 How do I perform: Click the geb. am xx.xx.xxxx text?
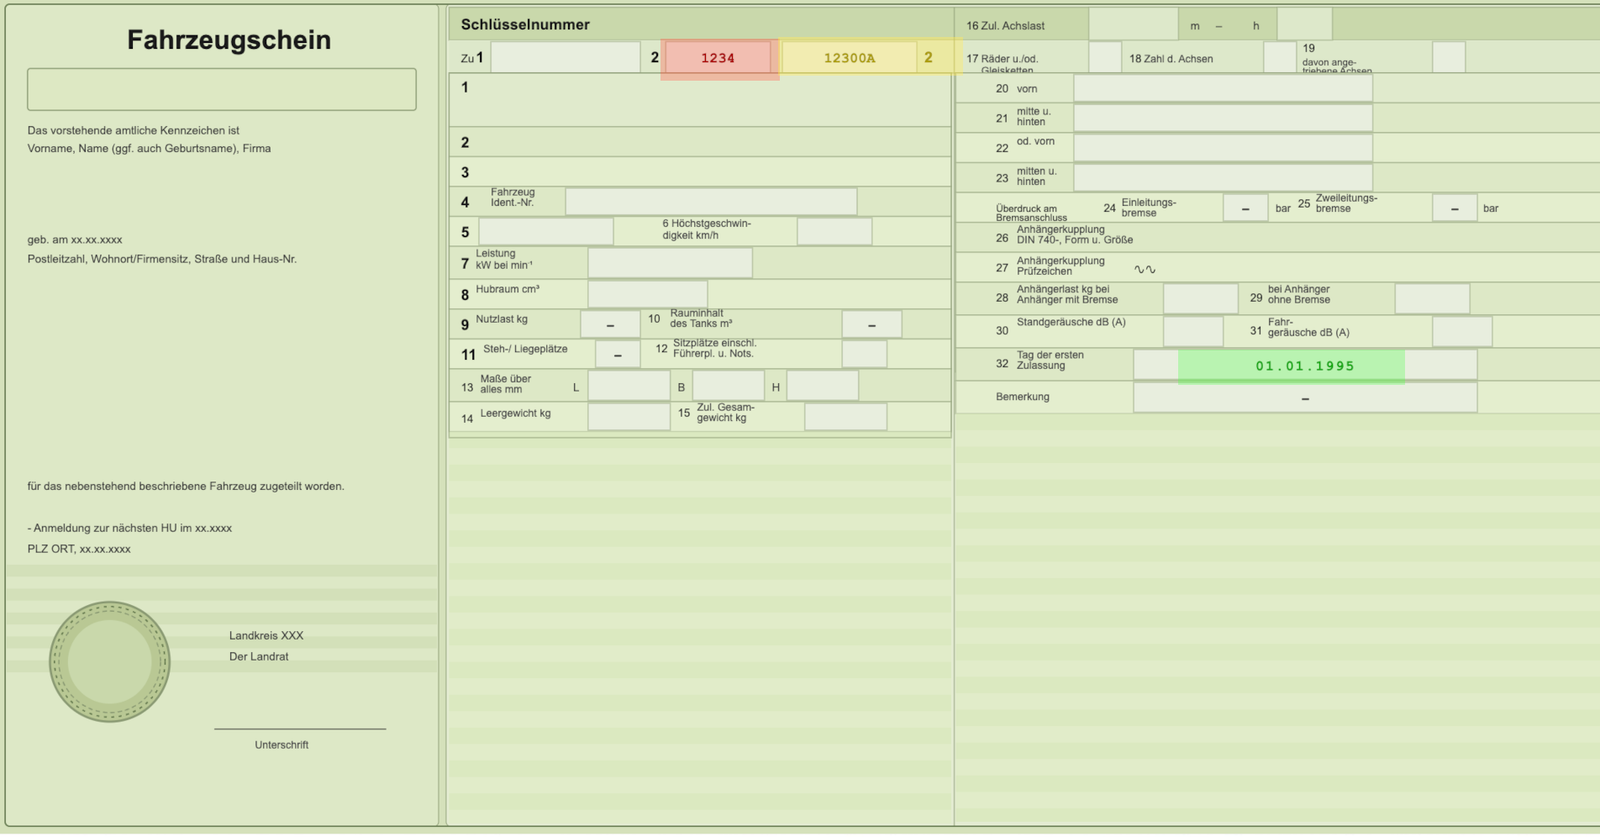click(x=75, y=240)
